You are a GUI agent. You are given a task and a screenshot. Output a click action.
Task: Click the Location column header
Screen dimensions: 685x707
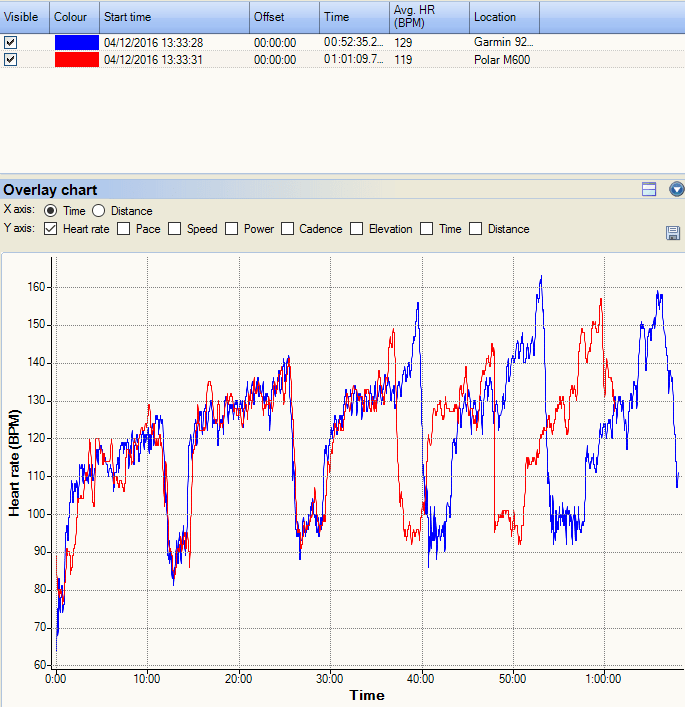click(x=504, y=17)
